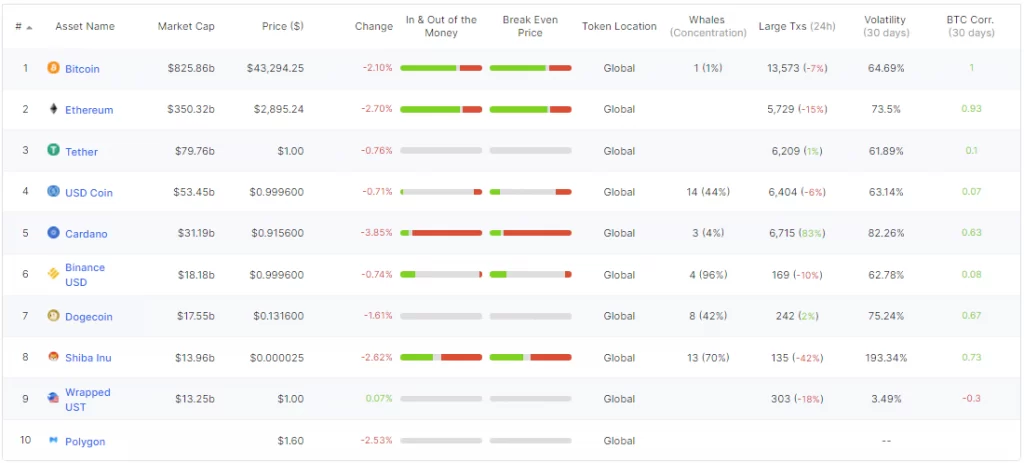Open the Wrapped UST asset link
The height and width of the screenshot is (463, 1024).
pyautogui.click(x=88, y=400)
